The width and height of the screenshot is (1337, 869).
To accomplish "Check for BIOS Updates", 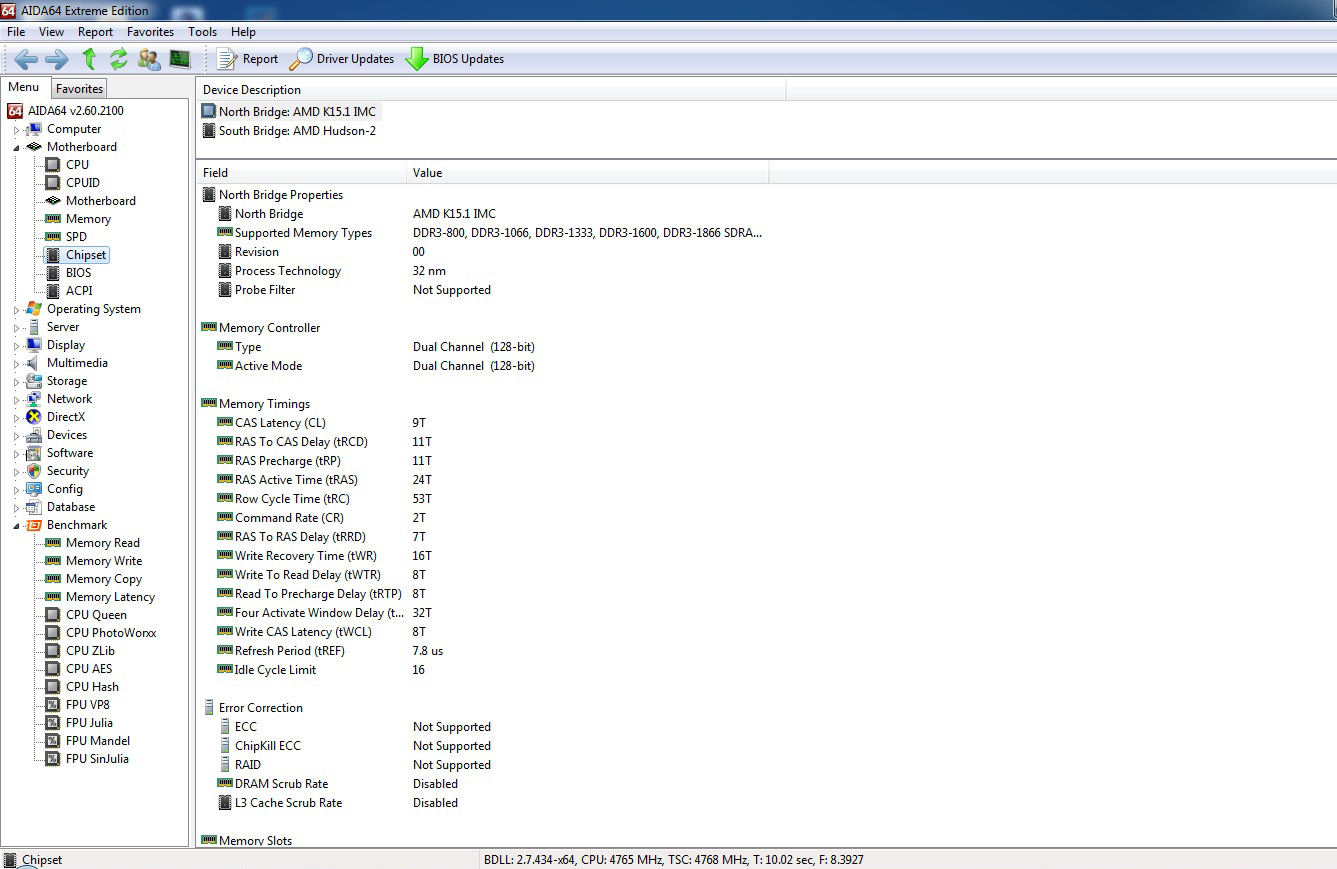I will (x=455, y=59).
